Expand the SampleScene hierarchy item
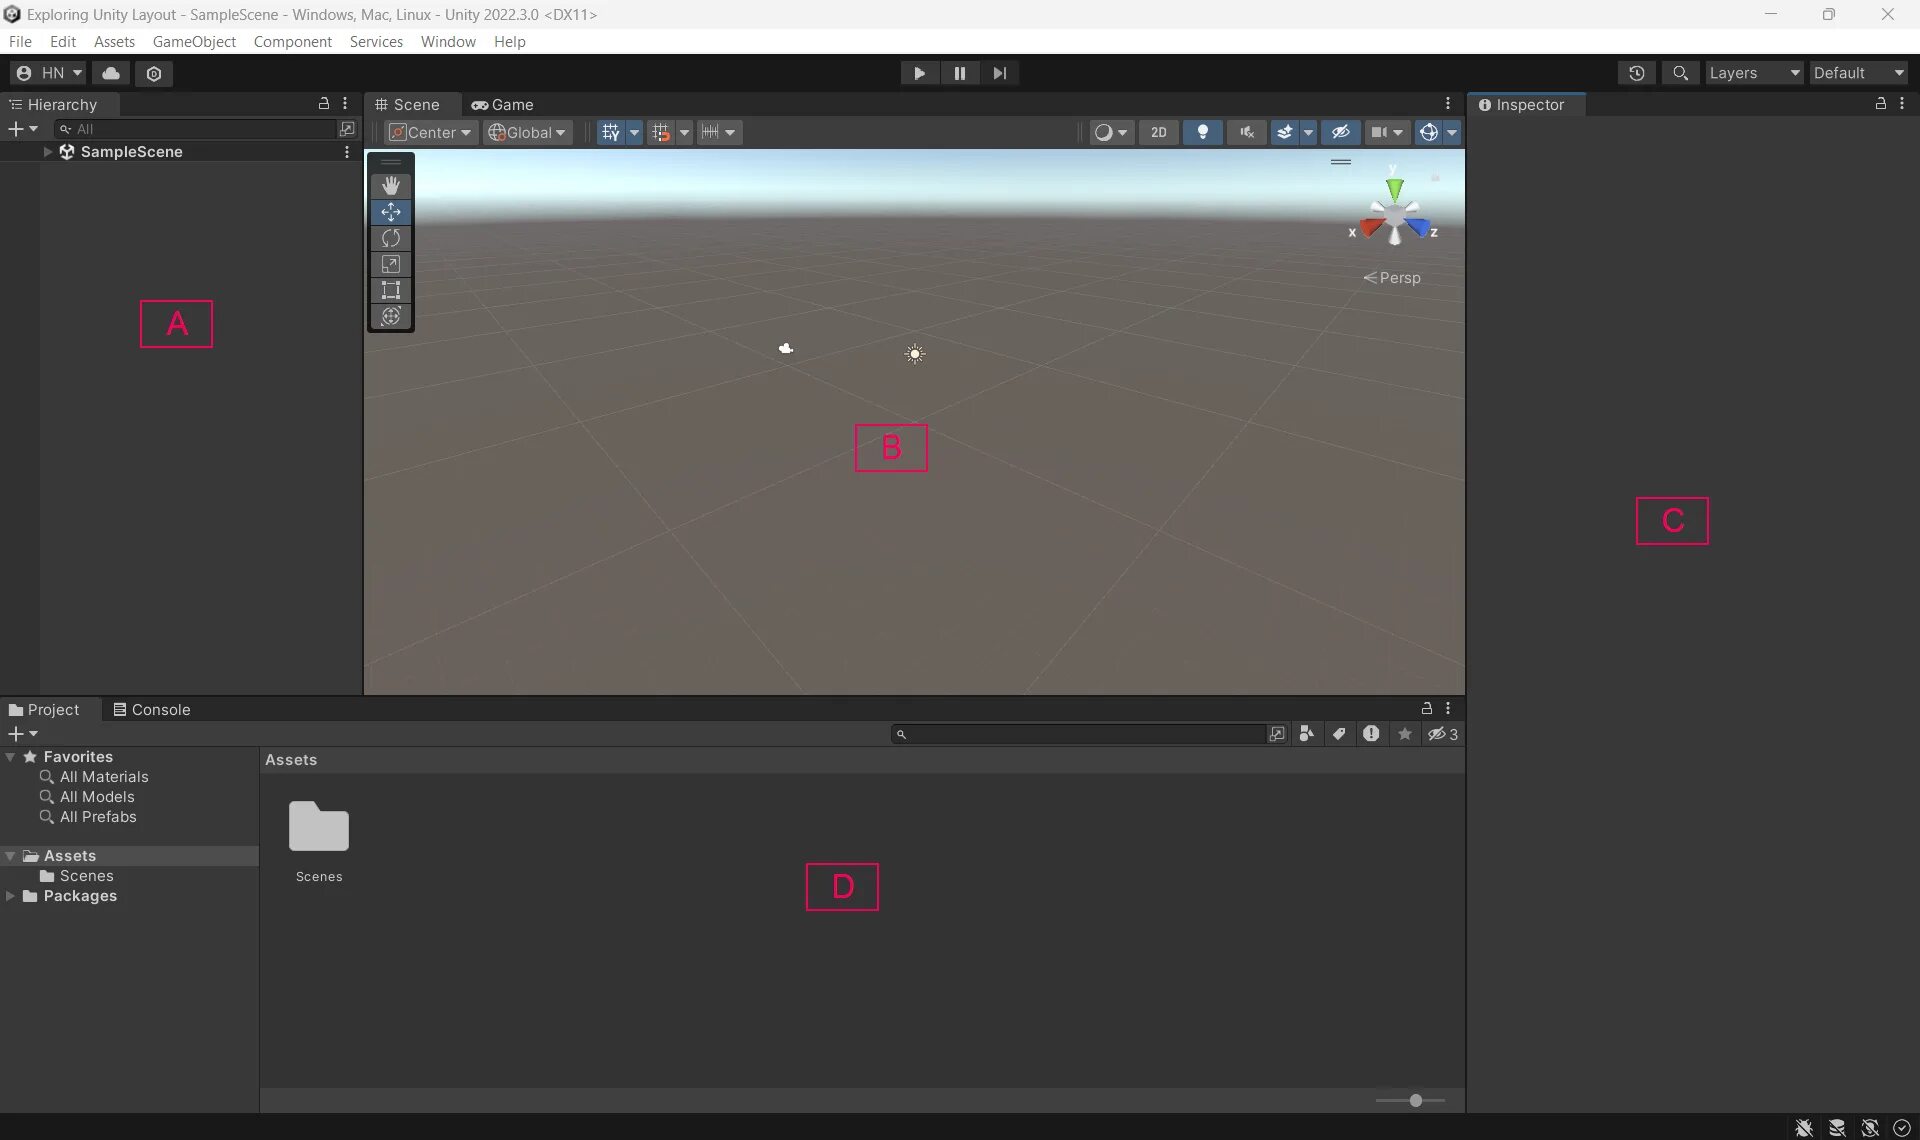The height and width of the screenshot is (1140, 1920). tap(47, 152)
